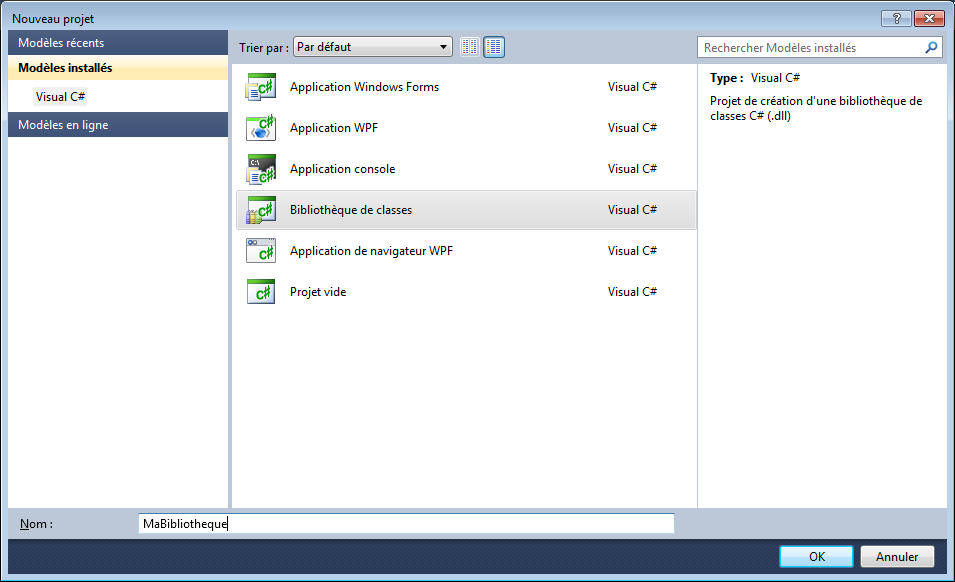Close the Nouveau projet dialog

tap(928, 19)
